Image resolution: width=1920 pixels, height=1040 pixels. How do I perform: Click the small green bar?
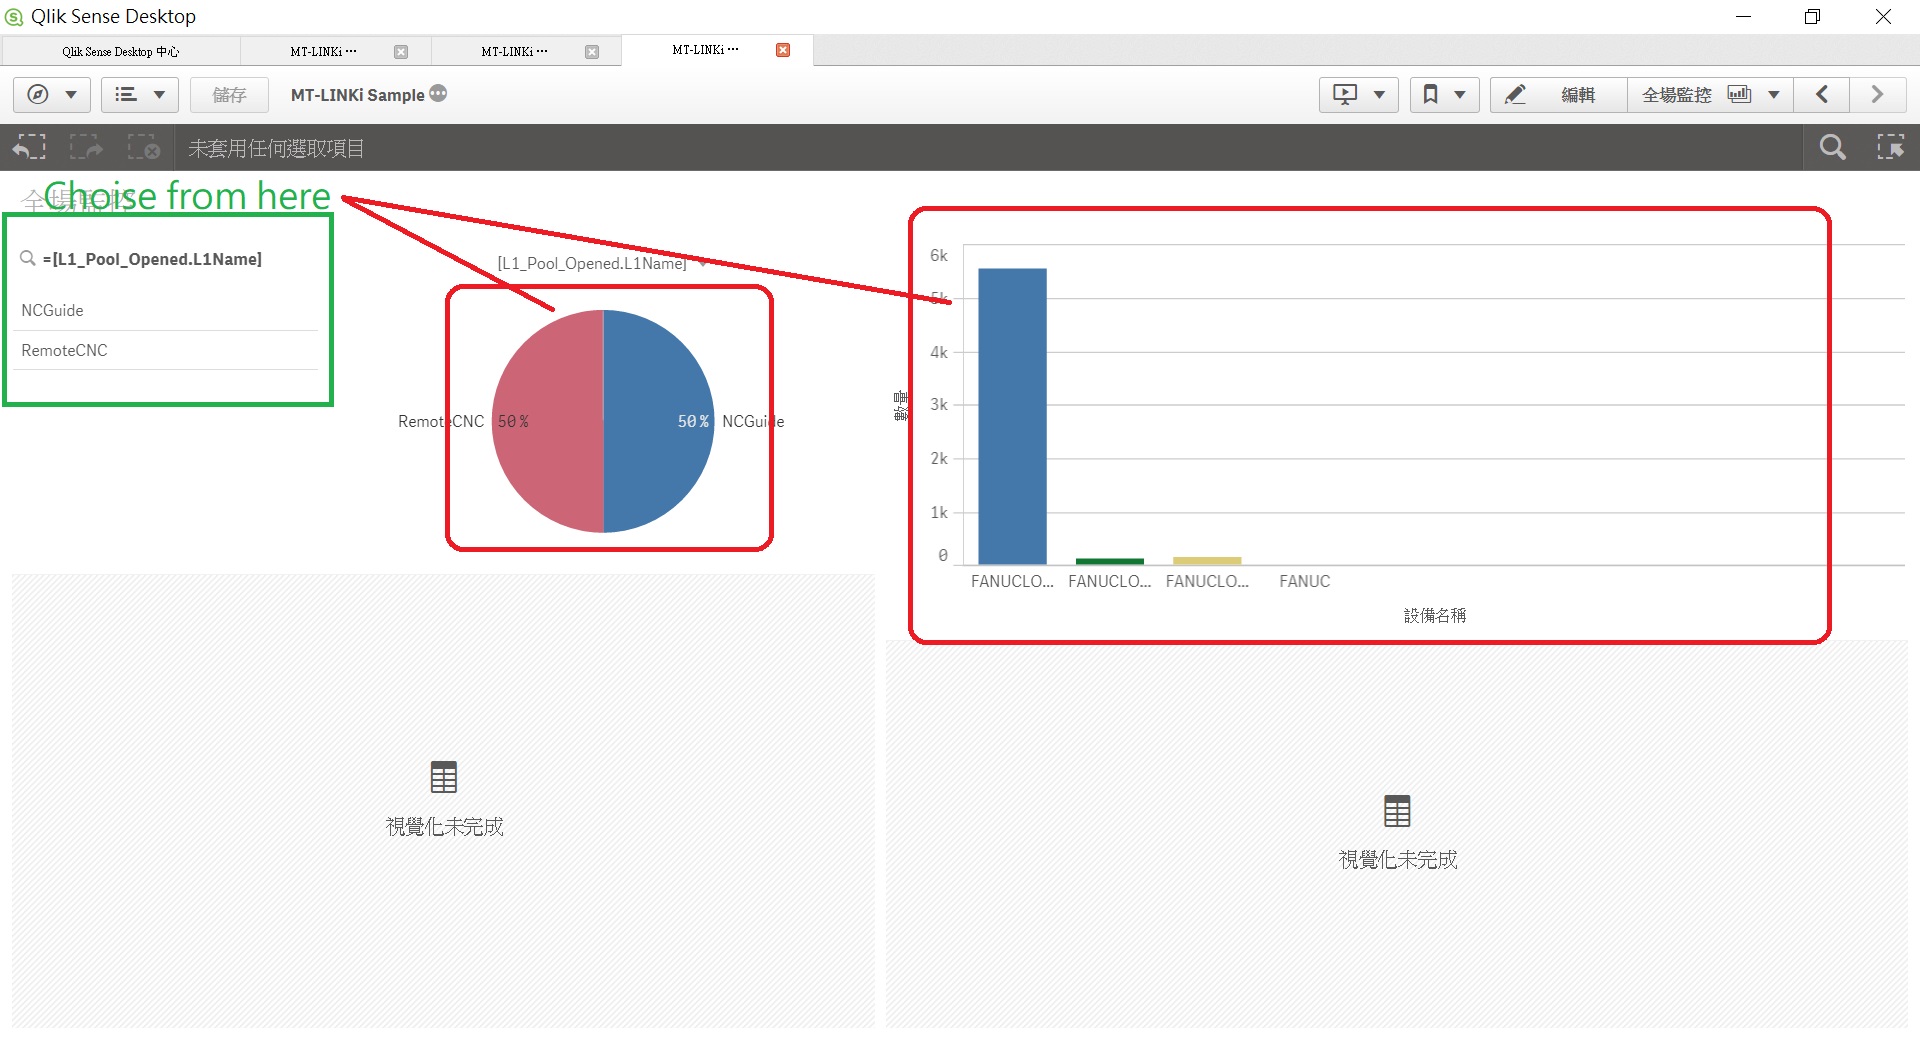pos(1110,561)
